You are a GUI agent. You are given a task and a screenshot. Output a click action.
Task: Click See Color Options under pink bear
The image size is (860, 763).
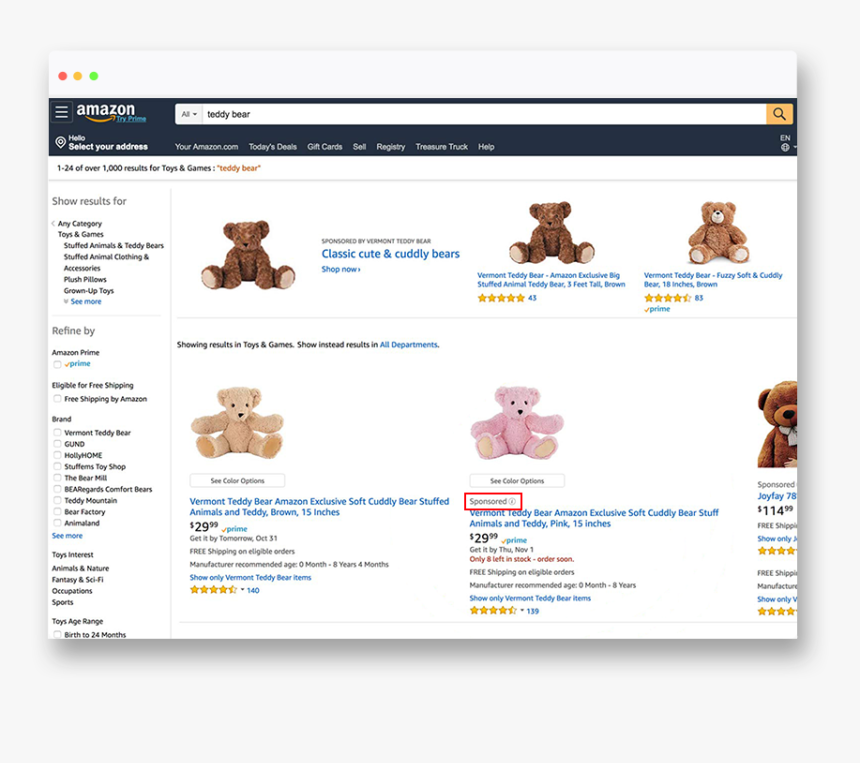coord(517,481)
